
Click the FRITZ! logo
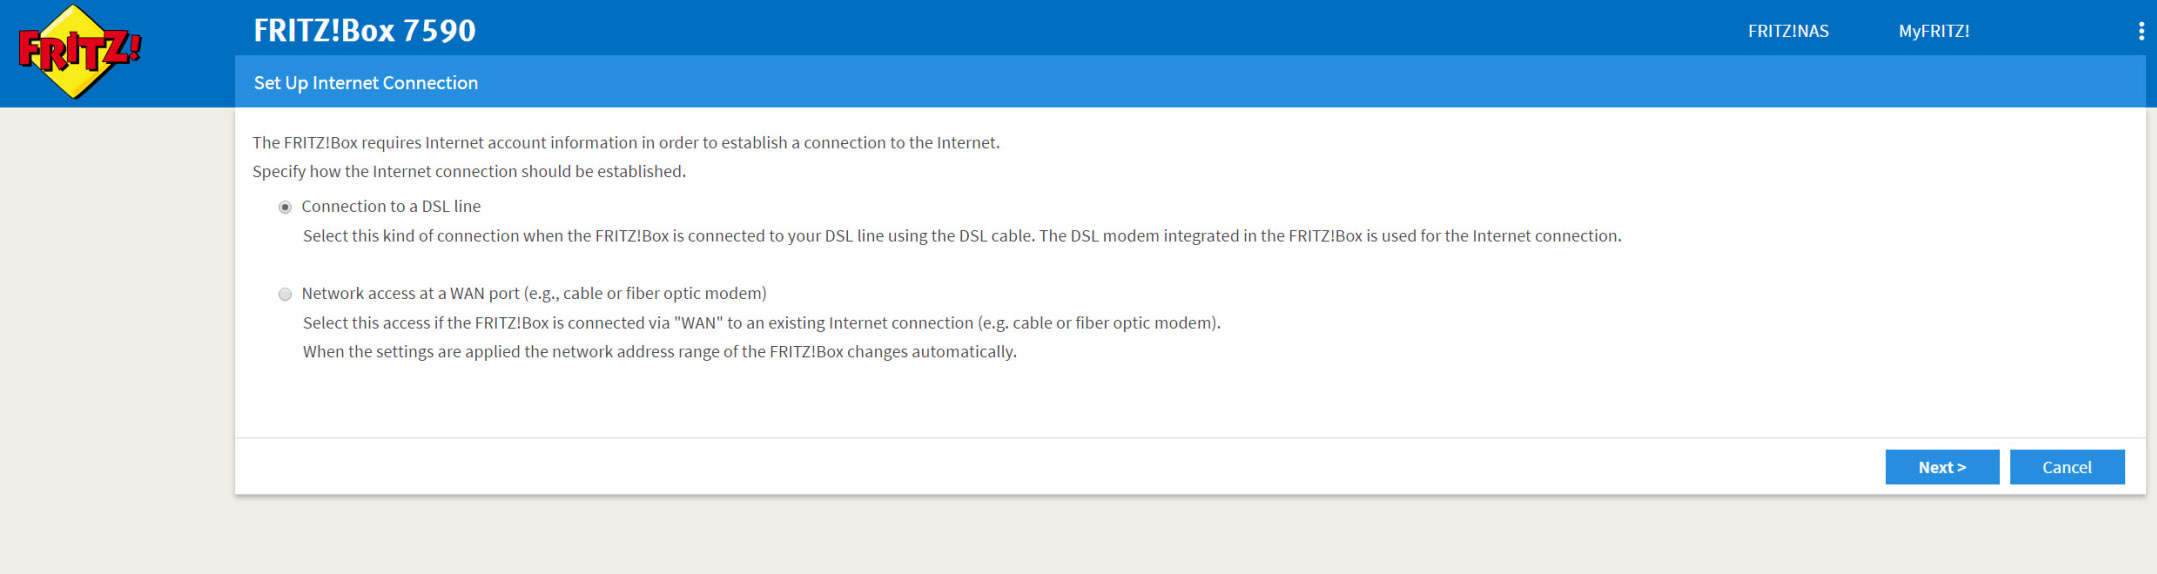click(80, 51)
